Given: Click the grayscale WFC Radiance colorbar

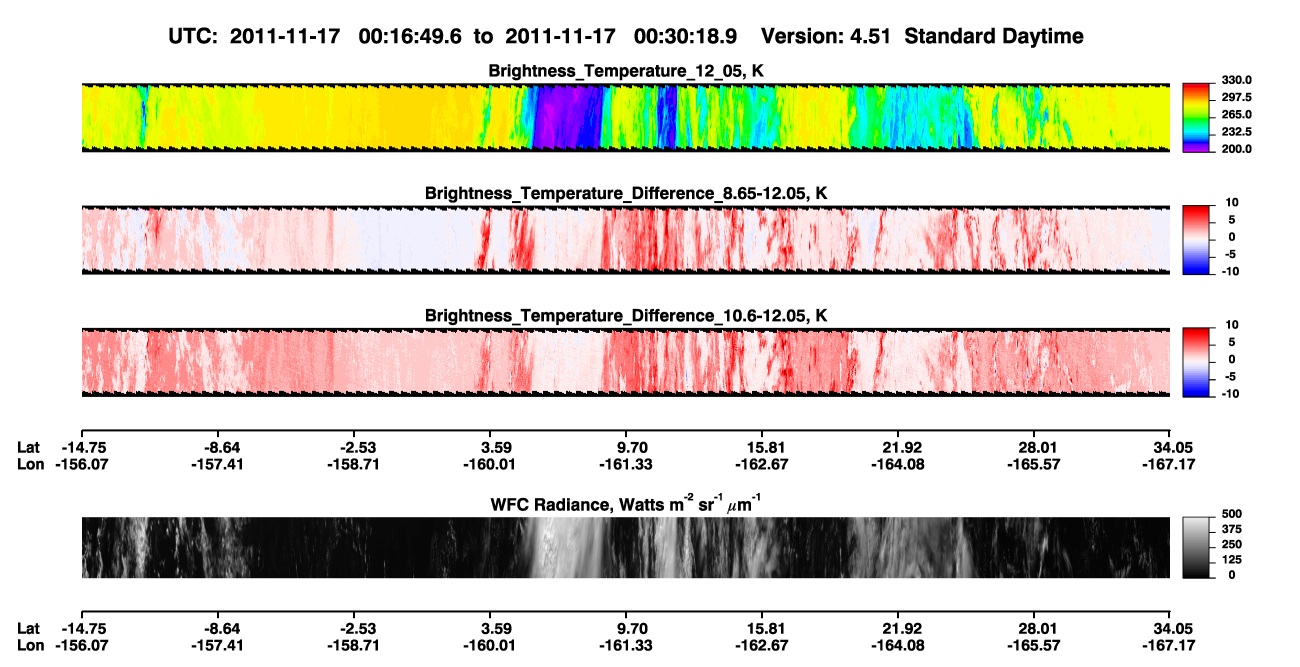Looking at the screenshot, I should (x=1196, y=548).
